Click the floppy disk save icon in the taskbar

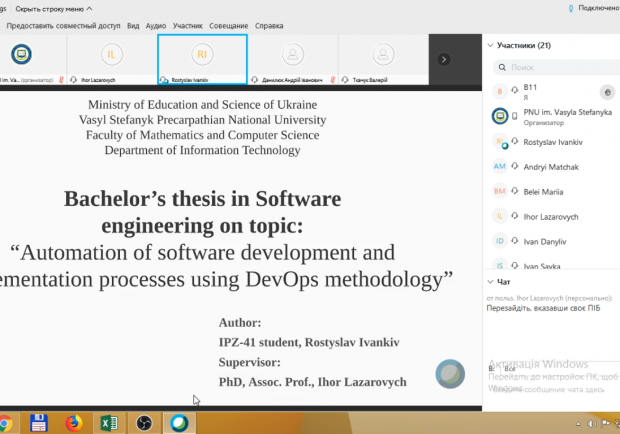[x=38, y=422]
